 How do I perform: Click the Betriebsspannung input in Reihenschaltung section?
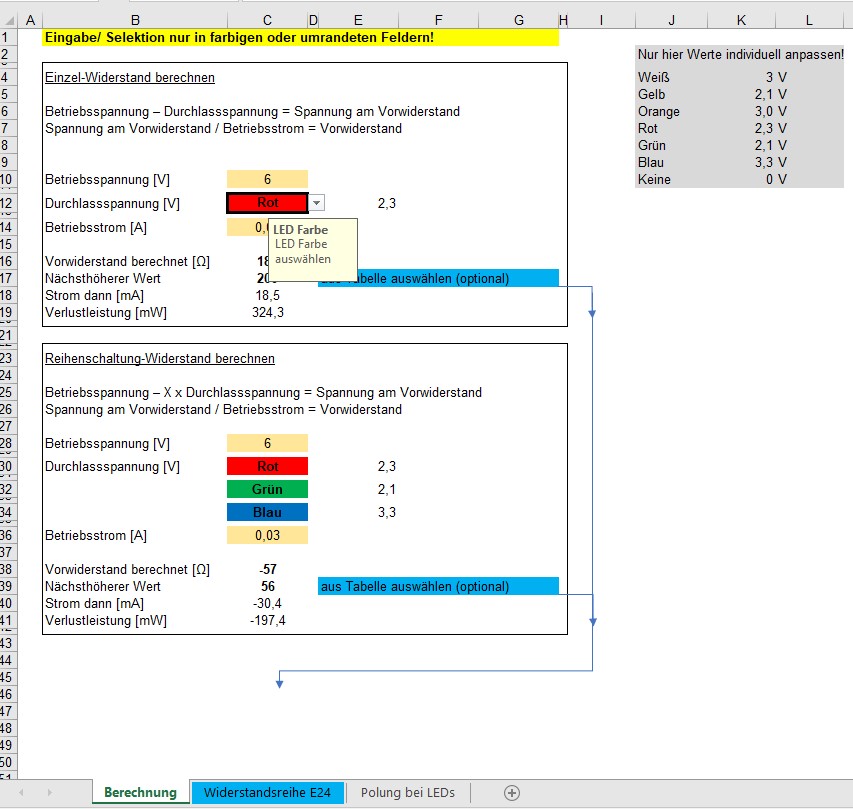(x=267, y=443)
